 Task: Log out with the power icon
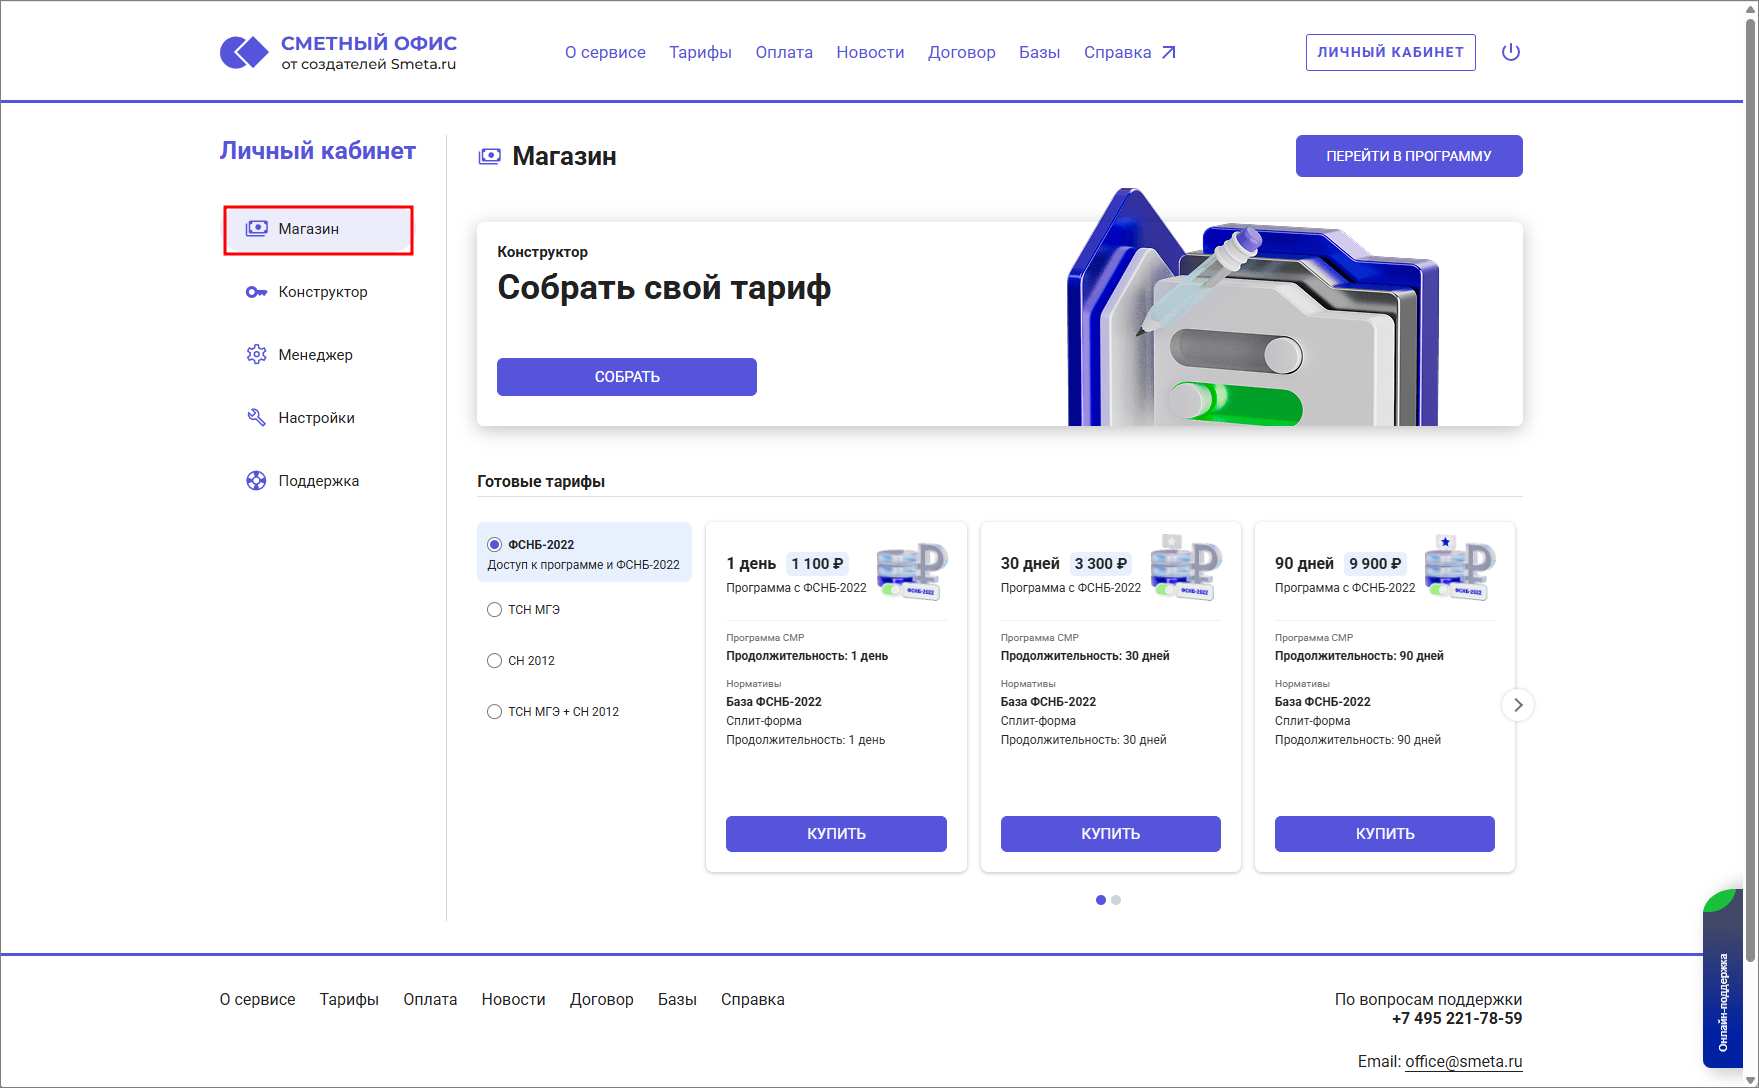[1511, 52]
